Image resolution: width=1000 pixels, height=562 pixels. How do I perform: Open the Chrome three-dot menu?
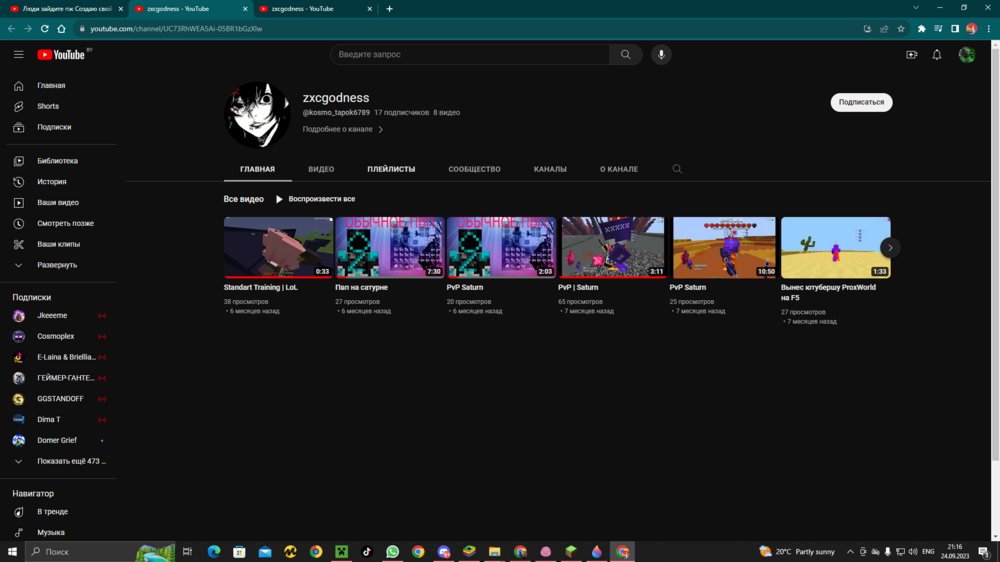989,29
